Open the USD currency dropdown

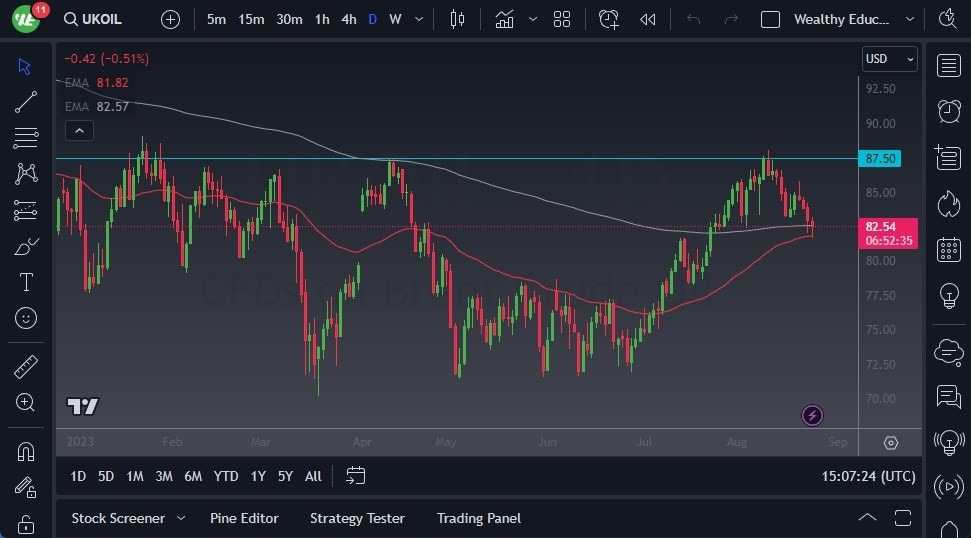[889, 59]
